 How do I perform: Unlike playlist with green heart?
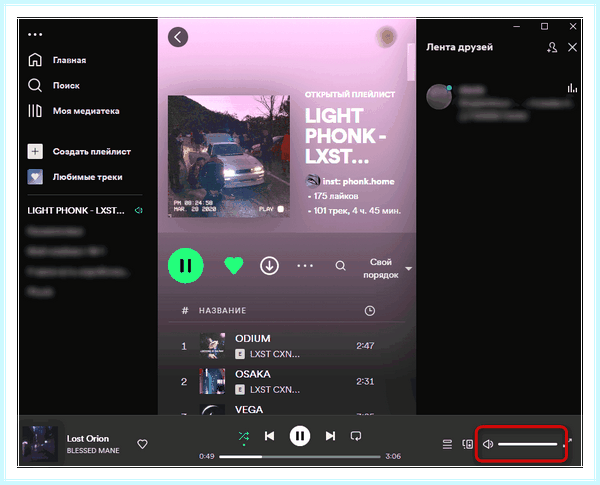(x=233, y=266)
